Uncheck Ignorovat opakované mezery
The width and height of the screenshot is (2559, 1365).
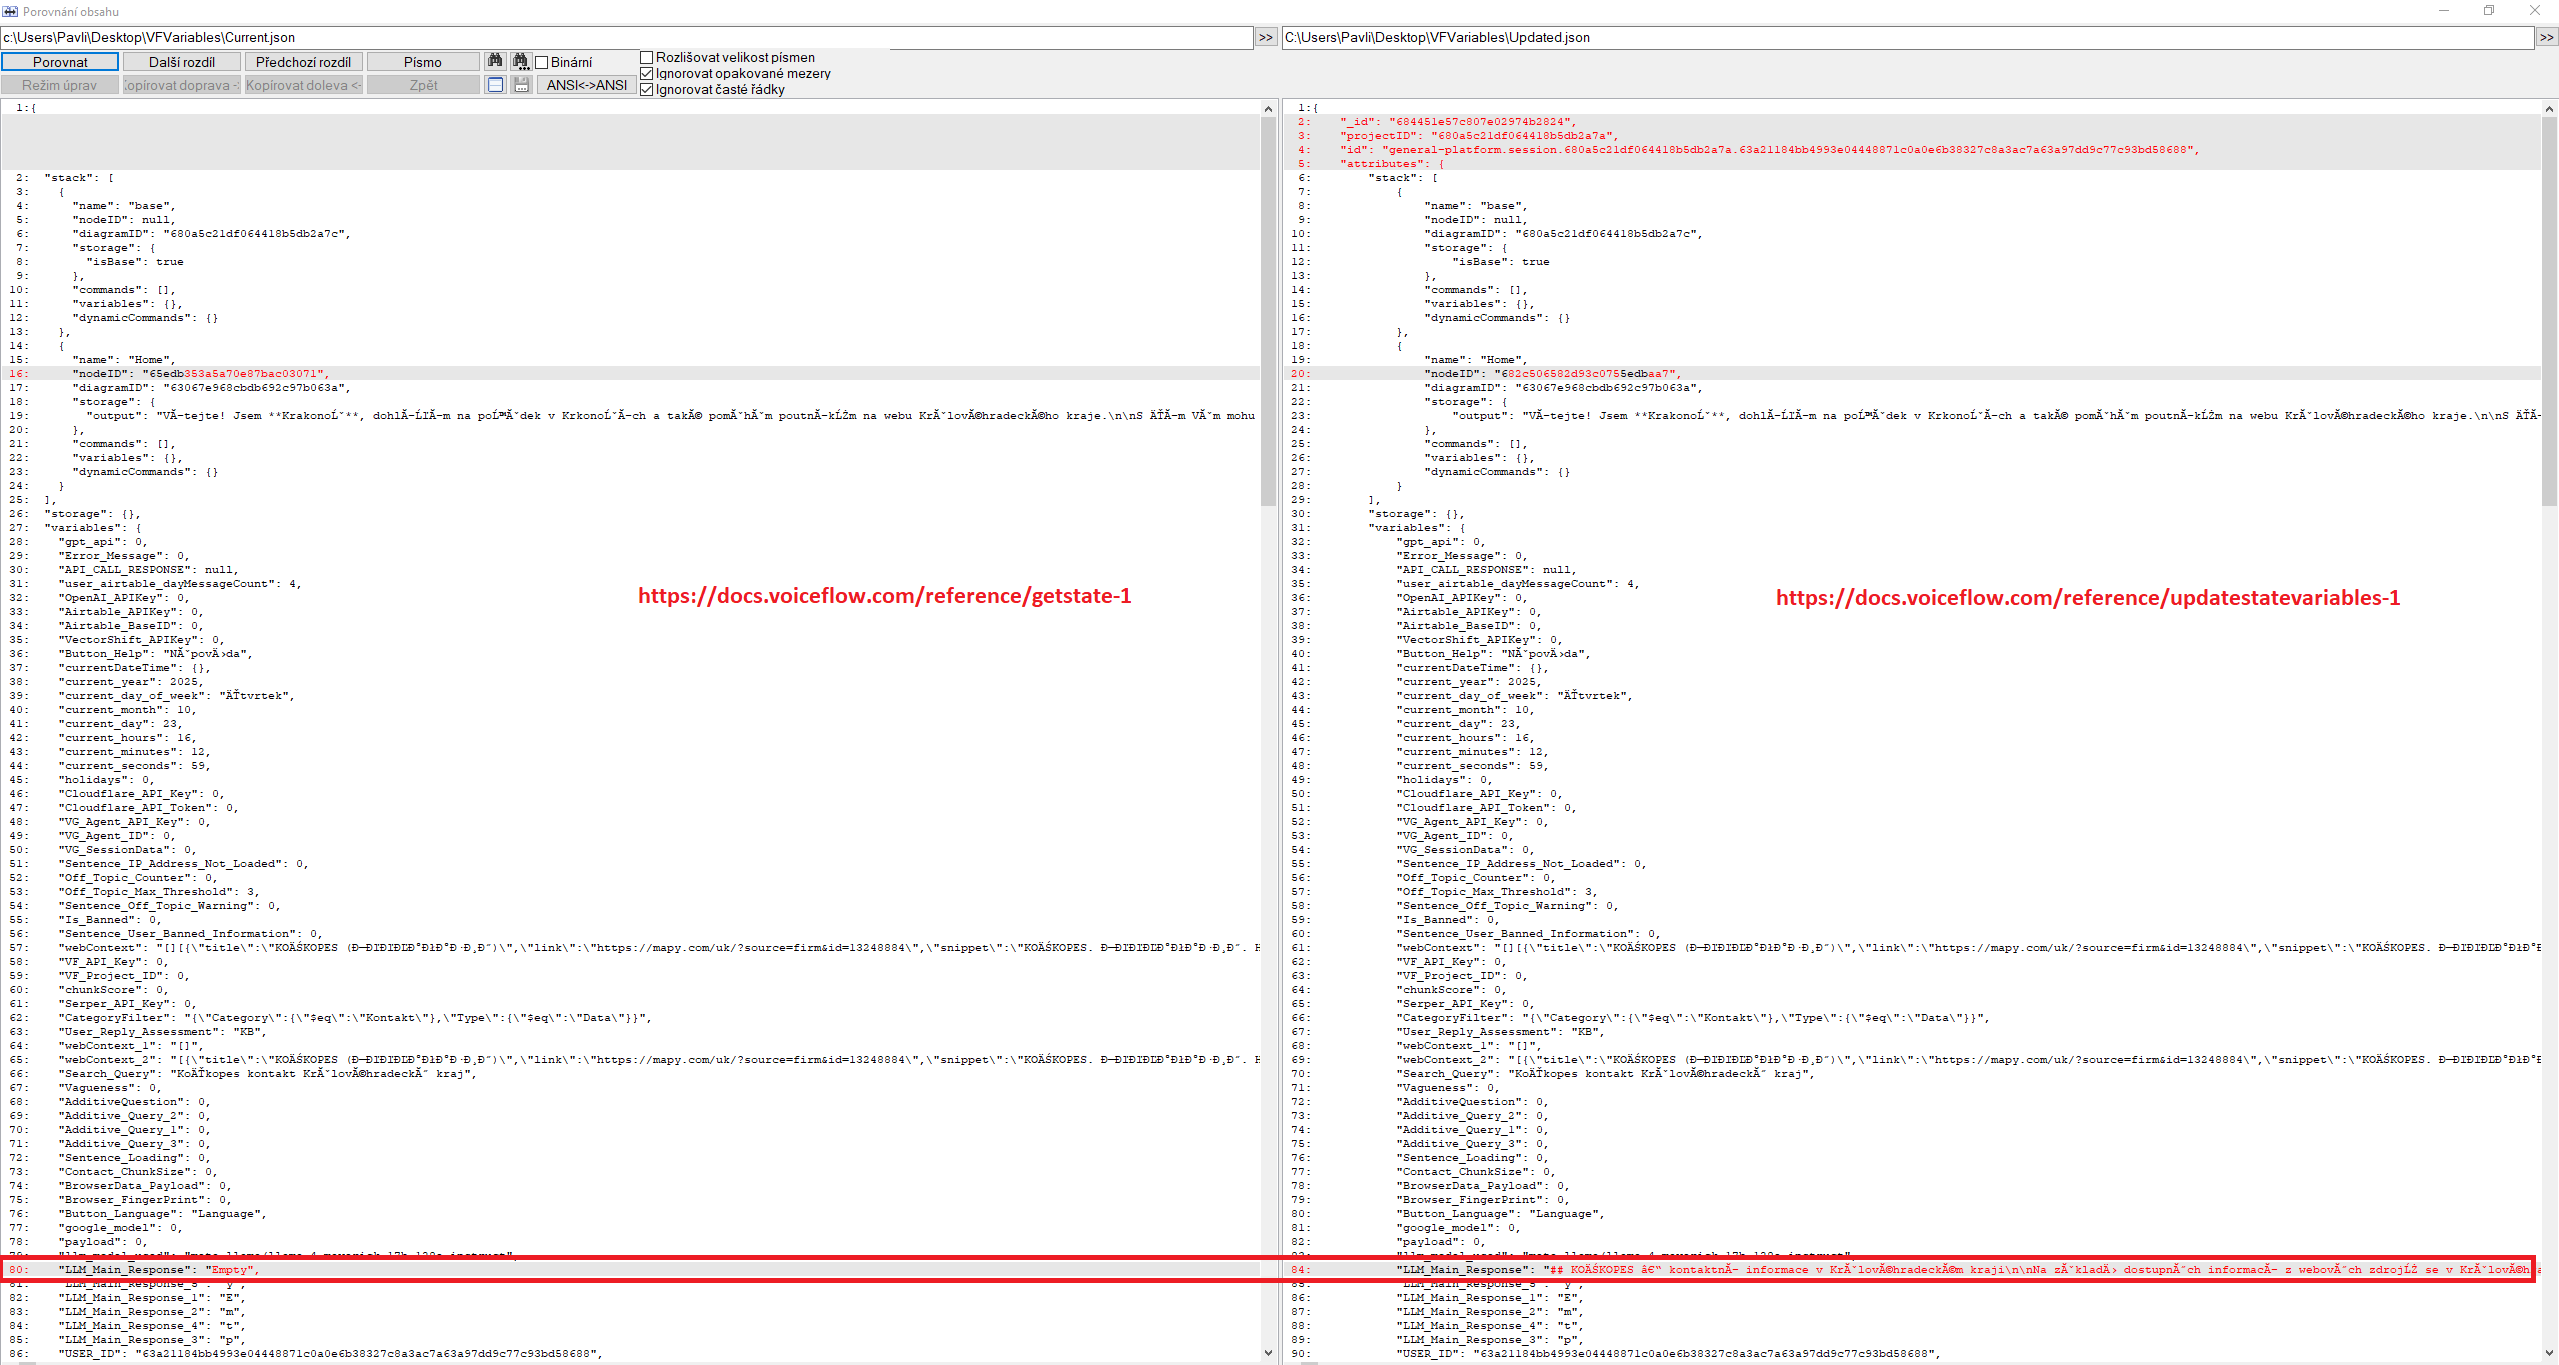pos(647,73)
